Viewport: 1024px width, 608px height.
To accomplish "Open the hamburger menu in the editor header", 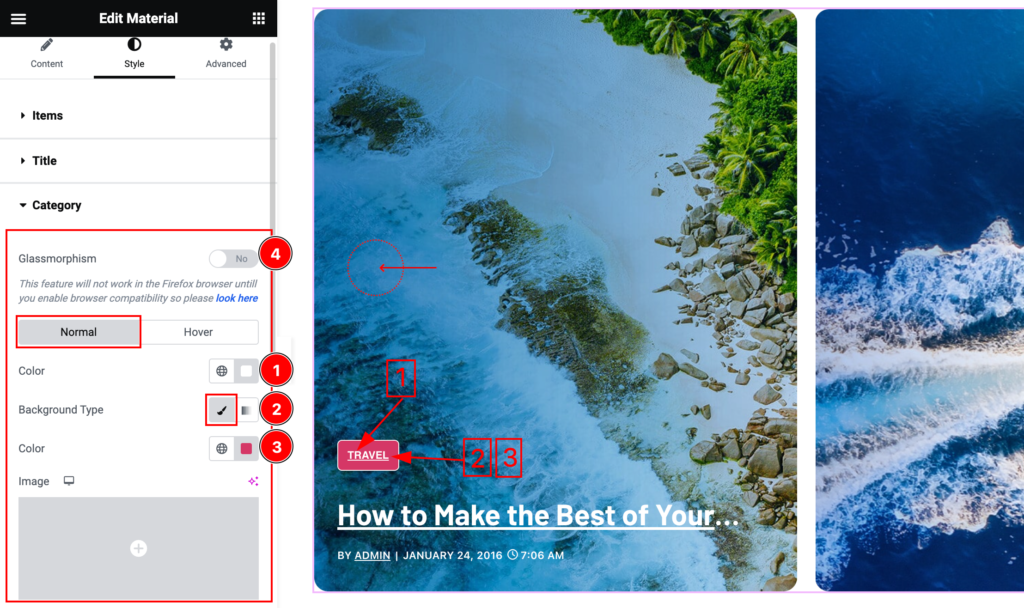I will [18, 19].
